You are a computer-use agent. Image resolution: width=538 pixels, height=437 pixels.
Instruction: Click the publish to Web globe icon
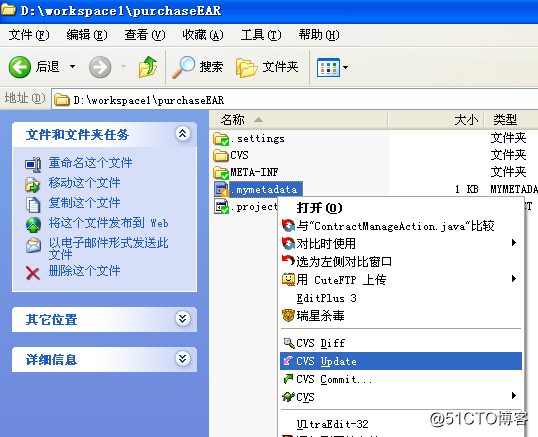[x=33, y=225]
